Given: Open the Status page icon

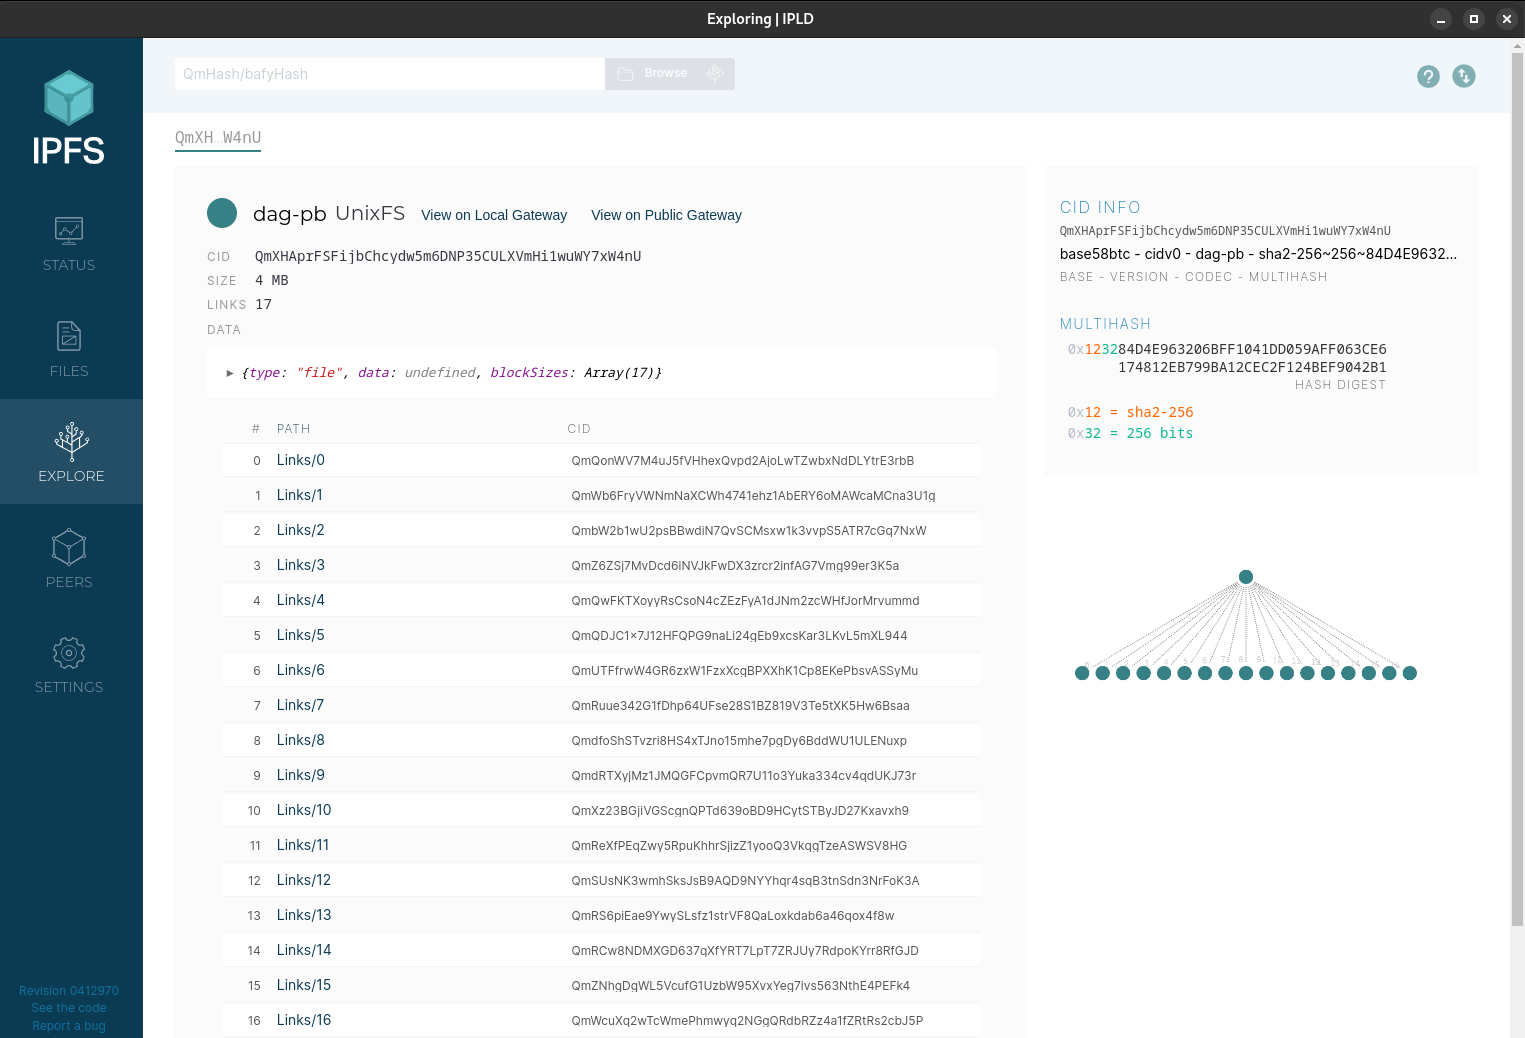Looking at the screenshot, I should coord(69,231).
